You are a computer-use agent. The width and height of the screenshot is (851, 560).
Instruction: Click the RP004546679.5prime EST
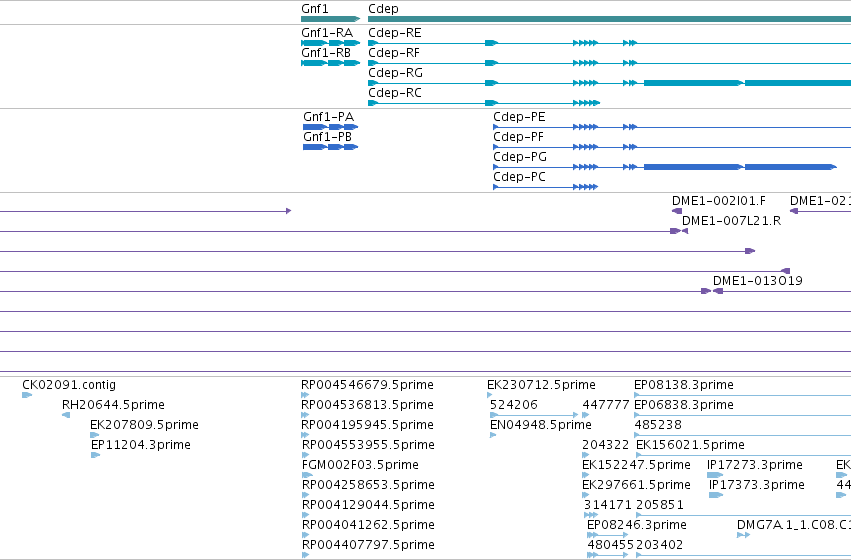tap(305, 395)
